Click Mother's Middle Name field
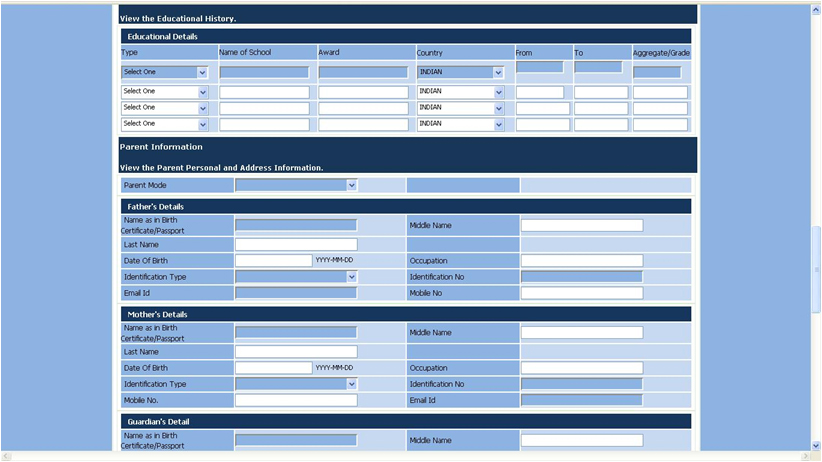 (x=582, y=332)
